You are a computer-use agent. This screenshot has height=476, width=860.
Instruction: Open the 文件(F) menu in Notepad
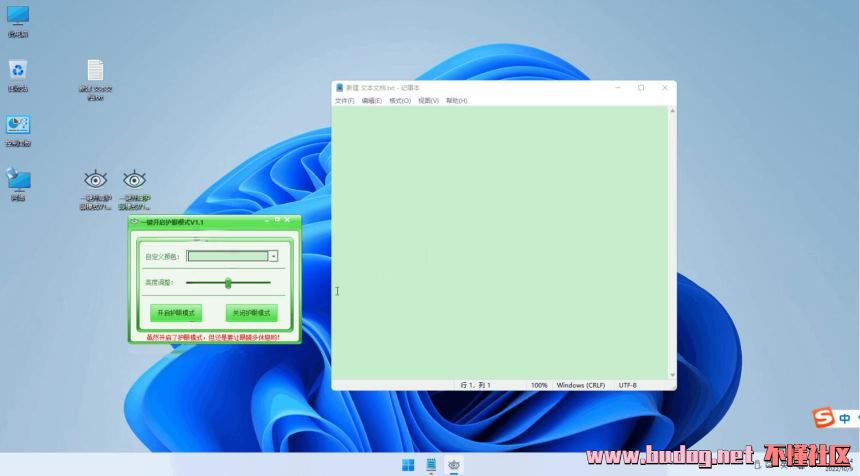[344, 101]
